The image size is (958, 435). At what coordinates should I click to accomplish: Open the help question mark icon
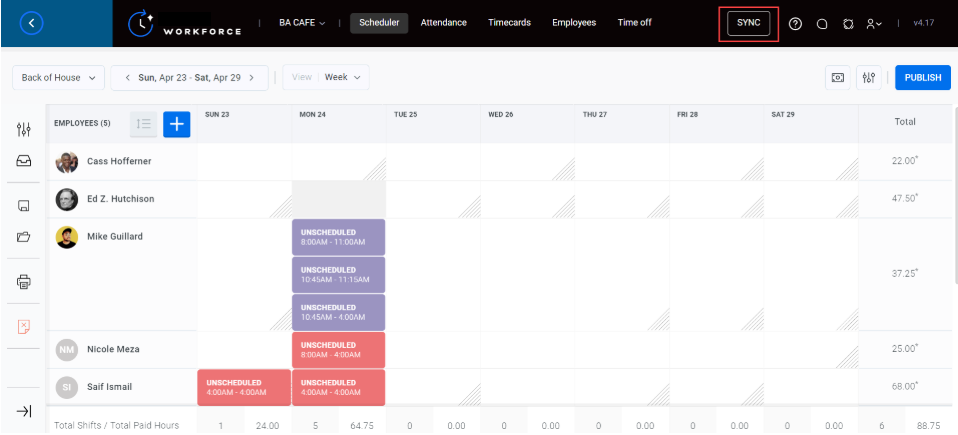[795, 24]
